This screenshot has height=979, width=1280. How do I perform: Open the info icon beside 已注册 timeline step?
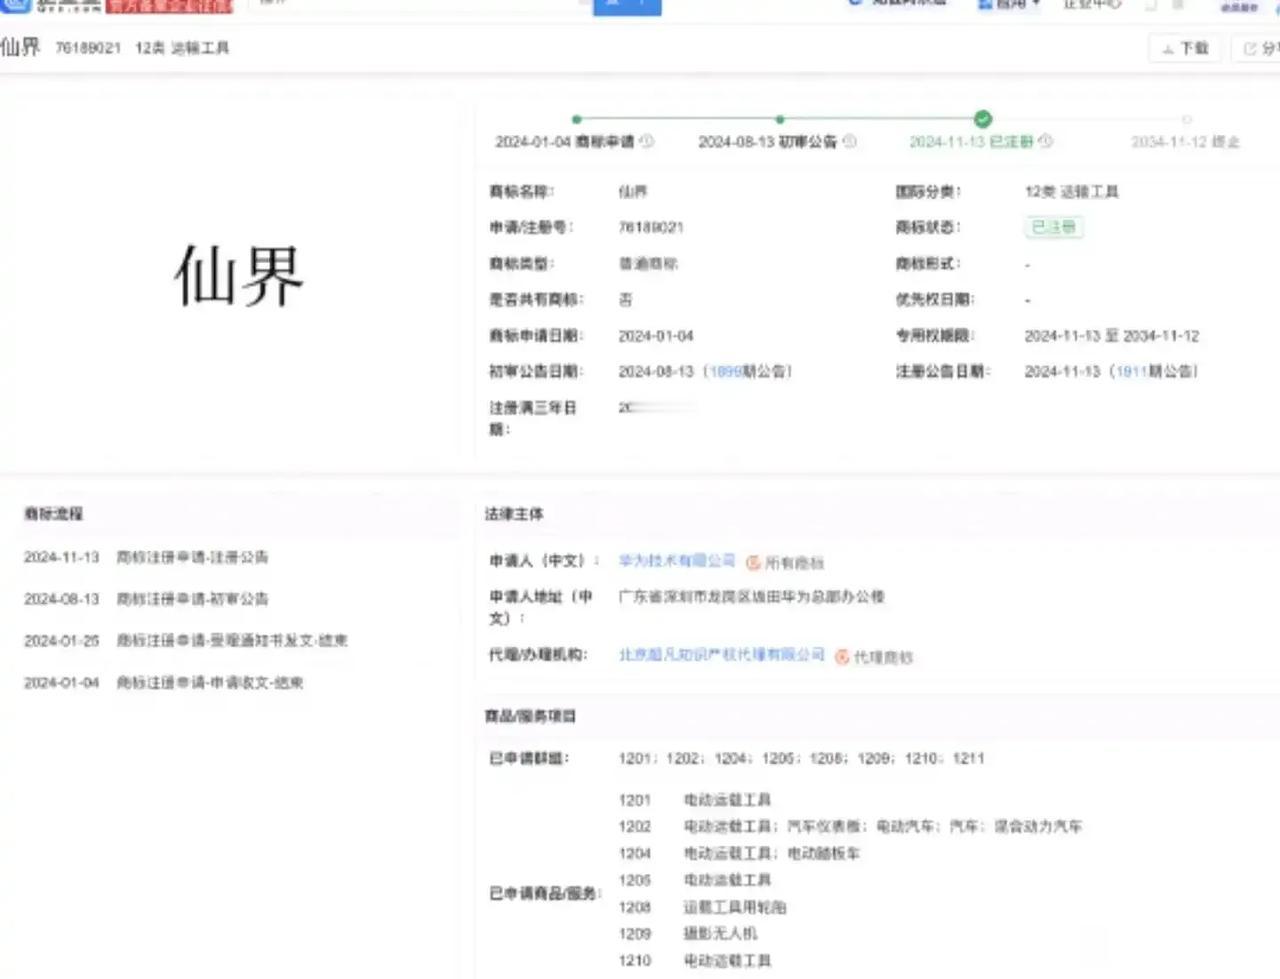1046,141
